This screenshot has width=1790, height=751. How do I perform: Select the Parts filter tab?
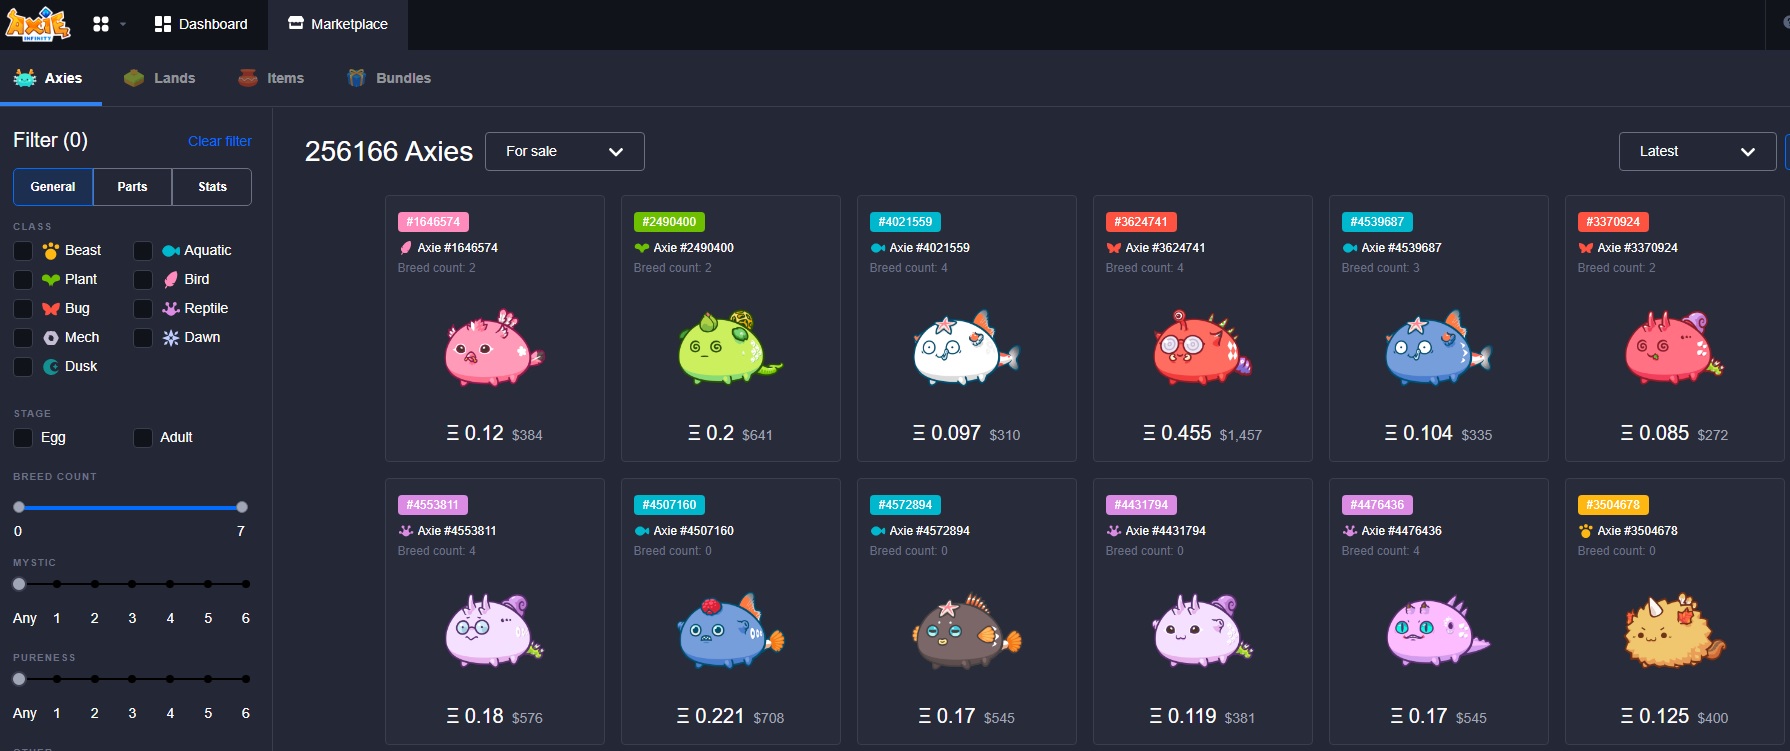(132, 187)
